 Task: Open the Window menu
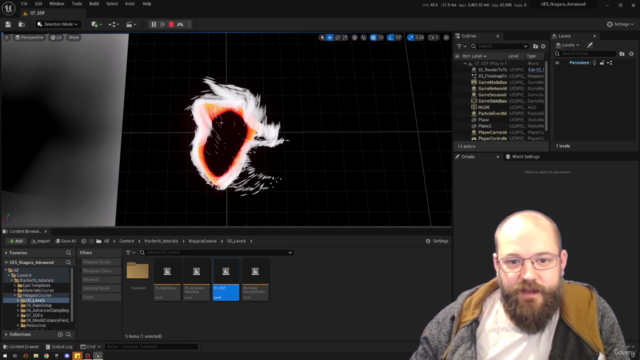pos(57,4)
